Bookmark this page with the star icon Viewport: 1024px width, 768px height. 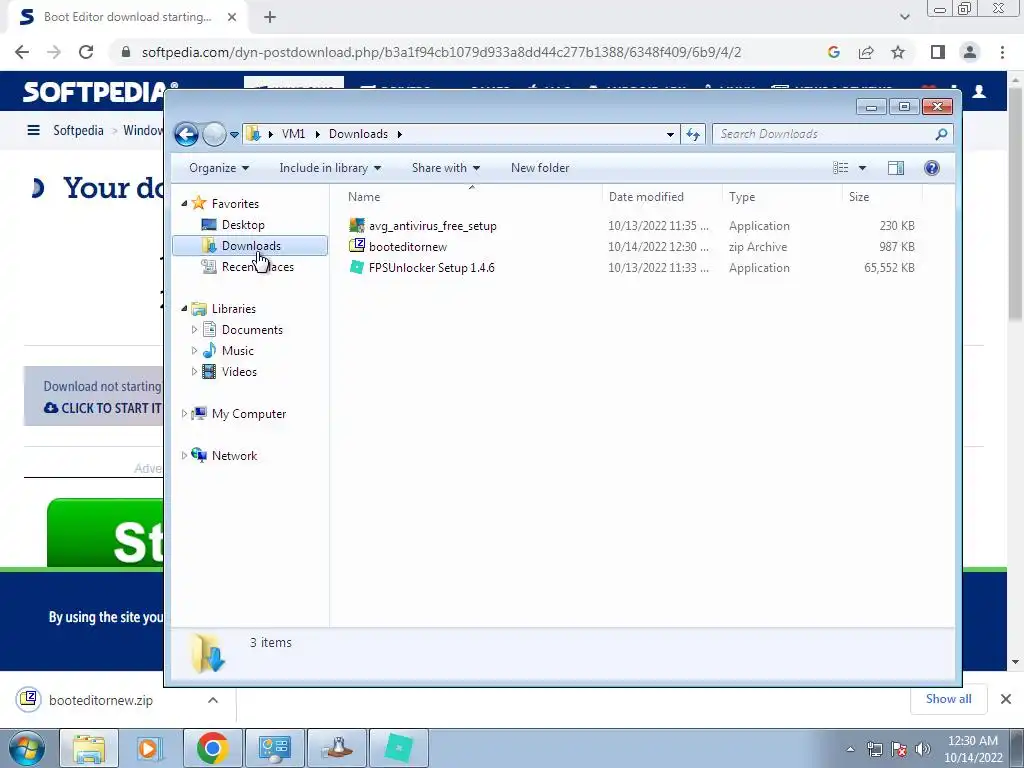point(898,52)
